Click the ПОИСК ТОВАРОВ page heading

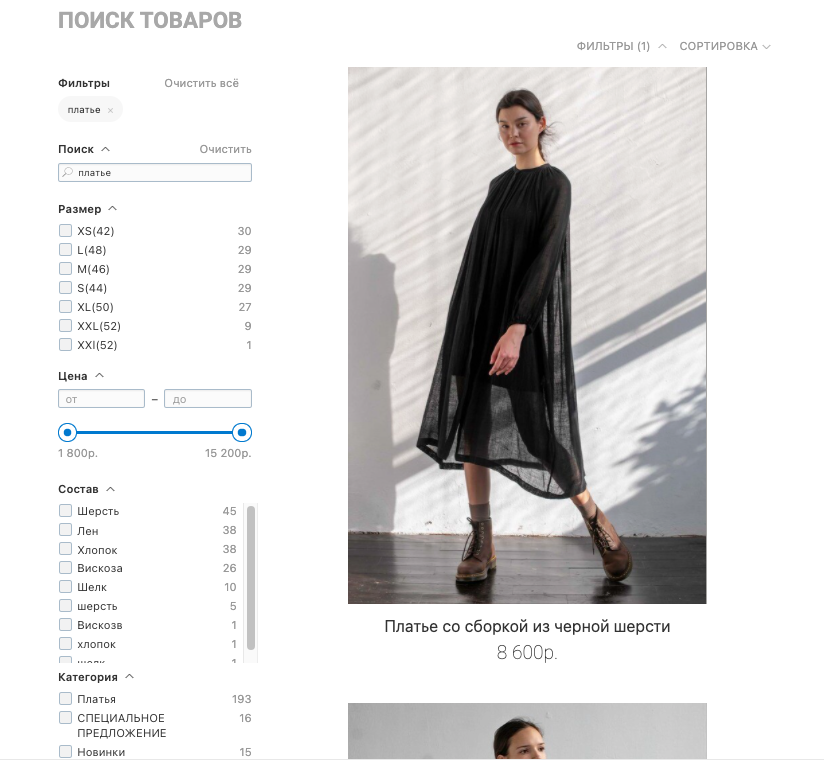[x=150, y=20]
